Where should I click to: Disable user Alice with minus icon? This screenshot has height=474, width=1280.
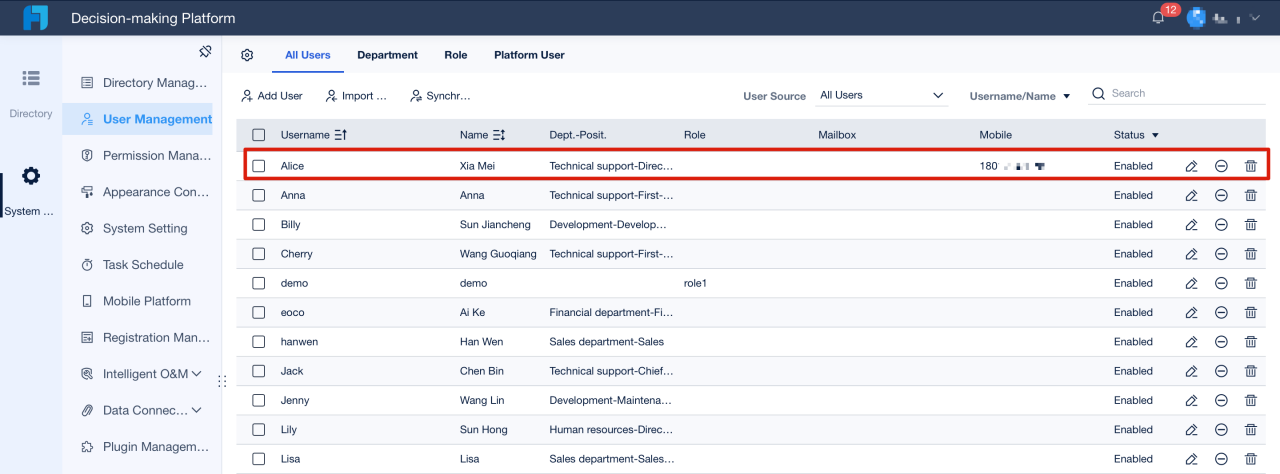click(x=1221, y=166)
